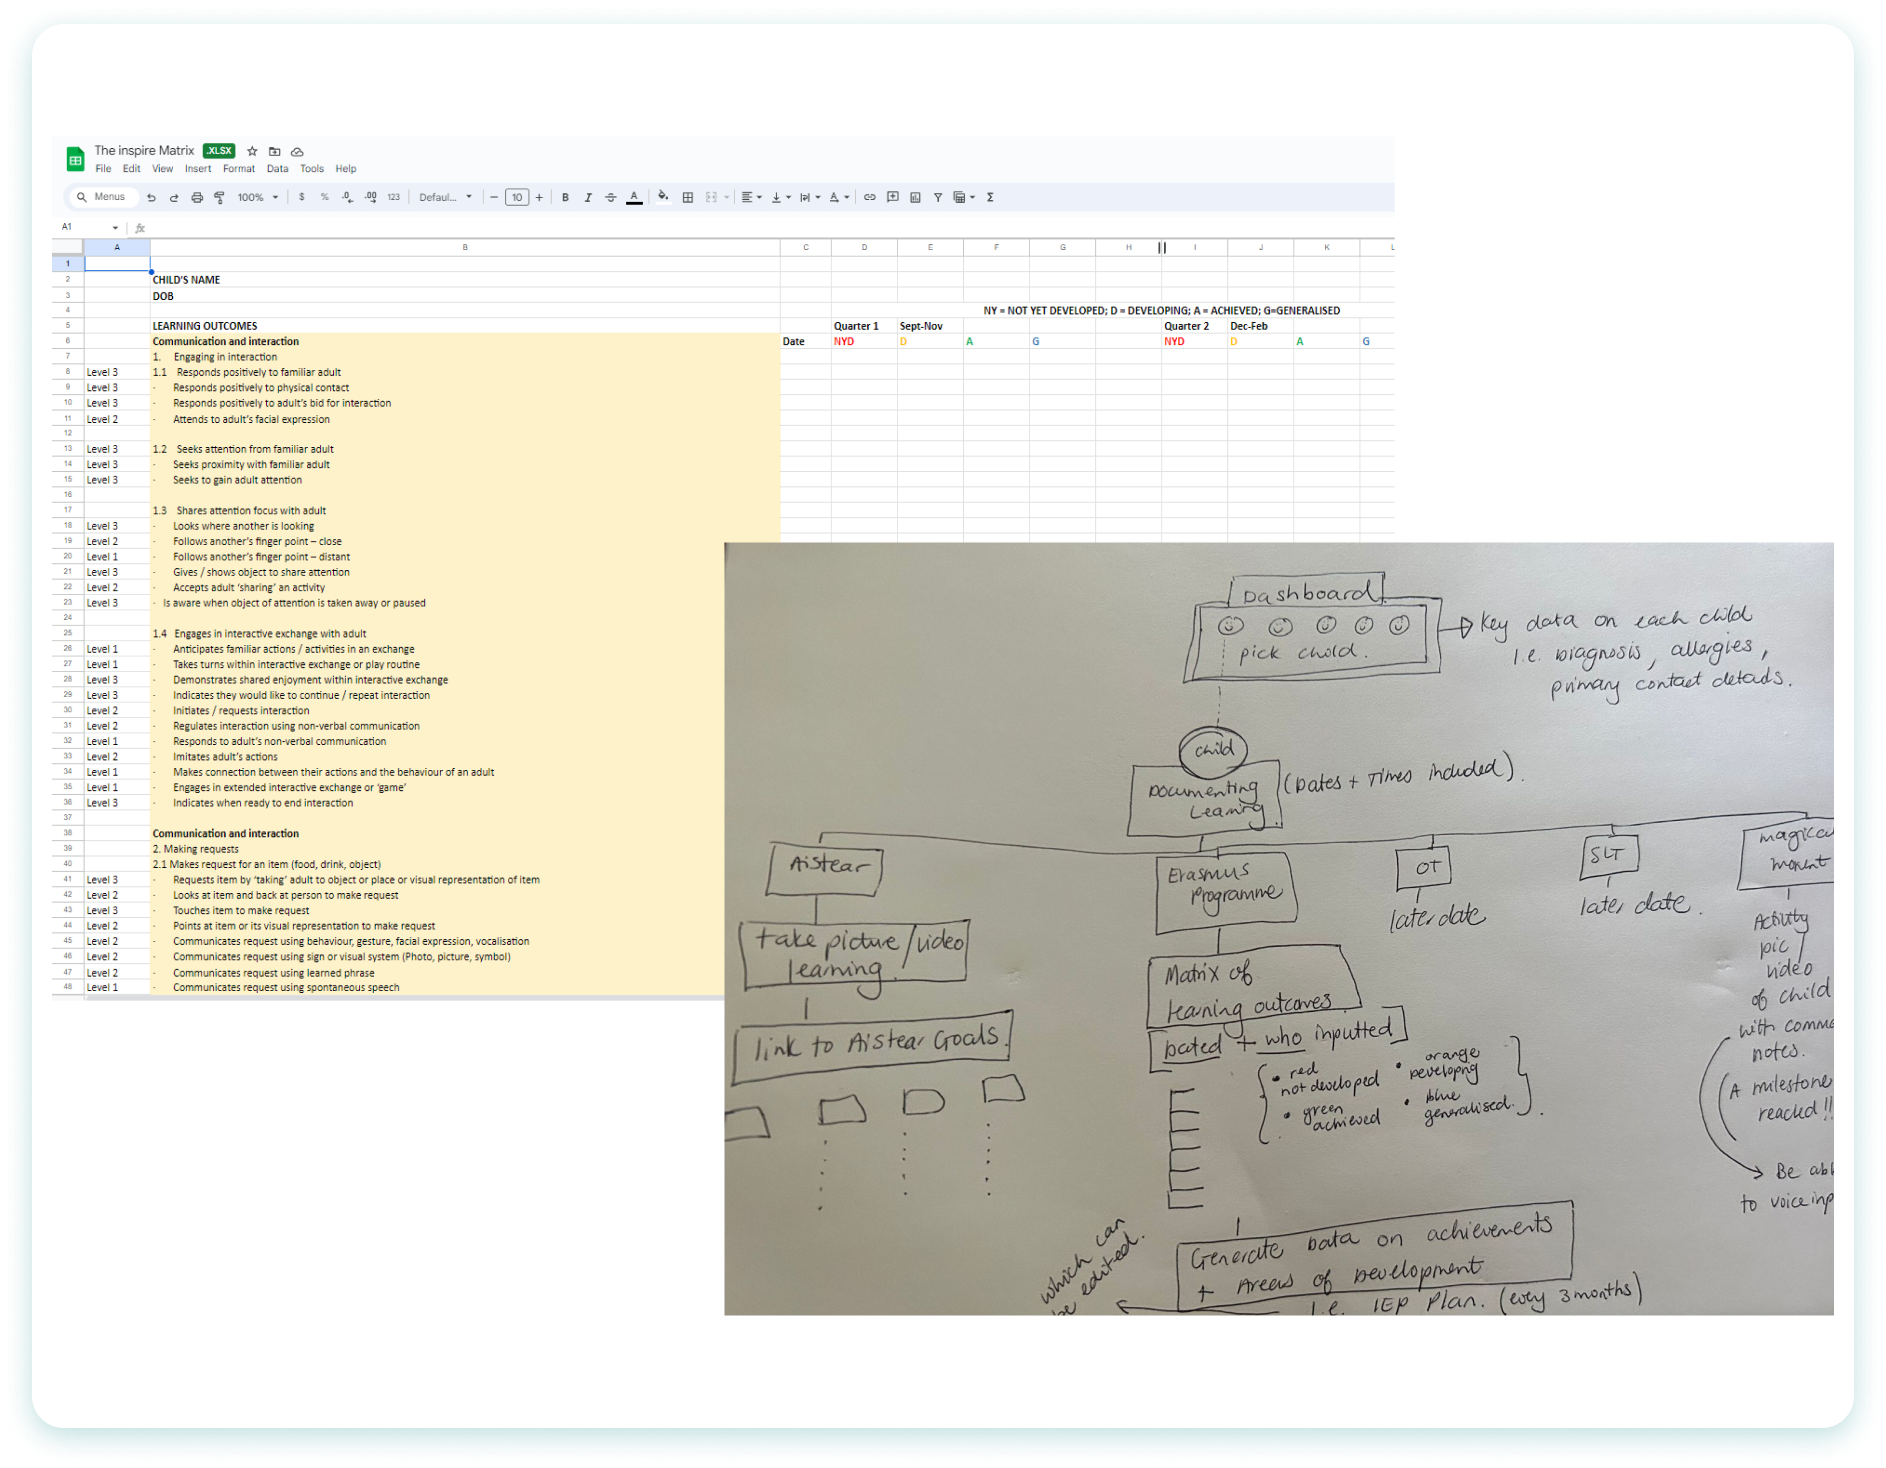Toggle strikethrough formatting
Screen dimensions: 1886x1468
point(611,198)
